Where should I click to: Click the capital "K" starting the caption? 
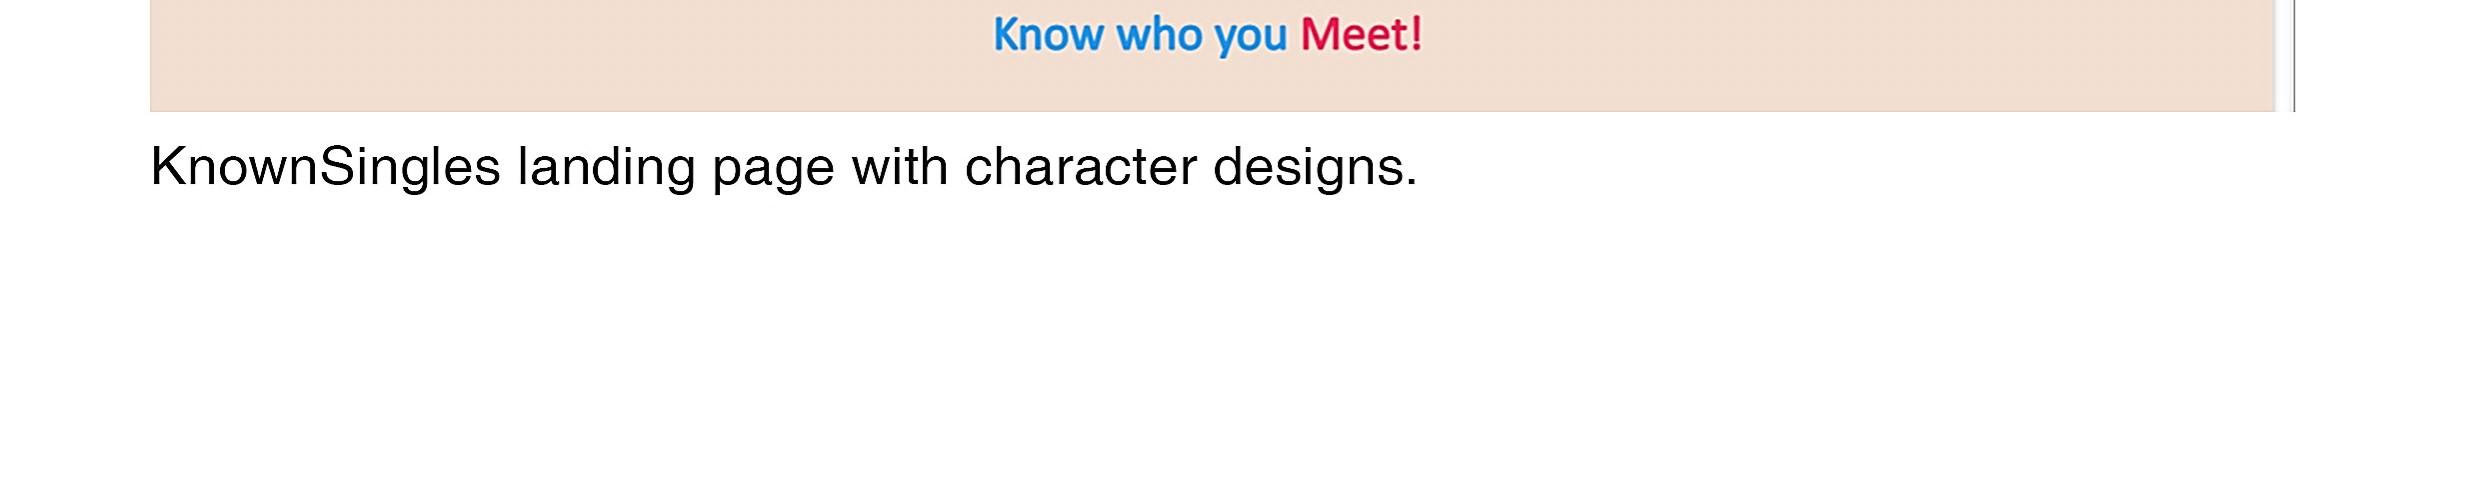[x=166, y=166]
